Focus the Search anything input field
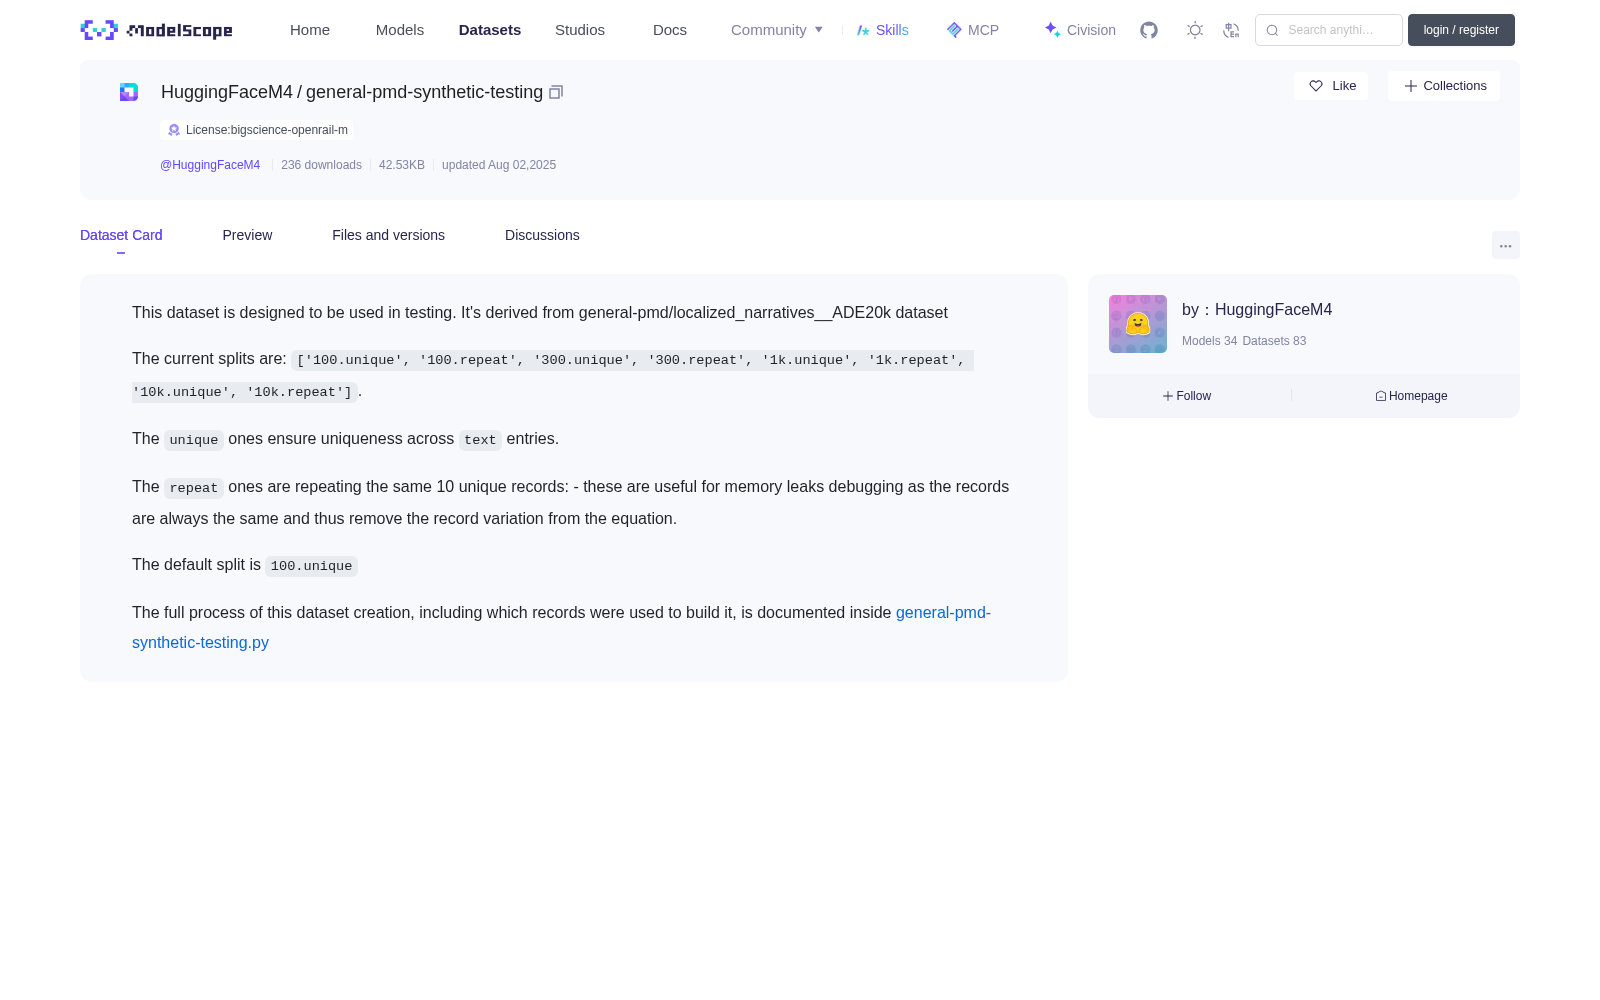Viewport: 1600px width, 1000px height. [1329, 30]
